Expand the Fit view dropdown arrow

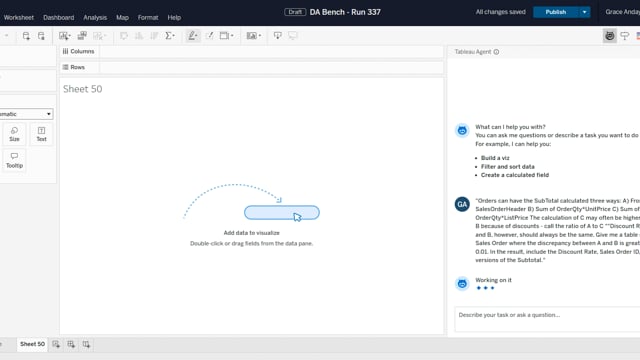[x=260, y=36]
